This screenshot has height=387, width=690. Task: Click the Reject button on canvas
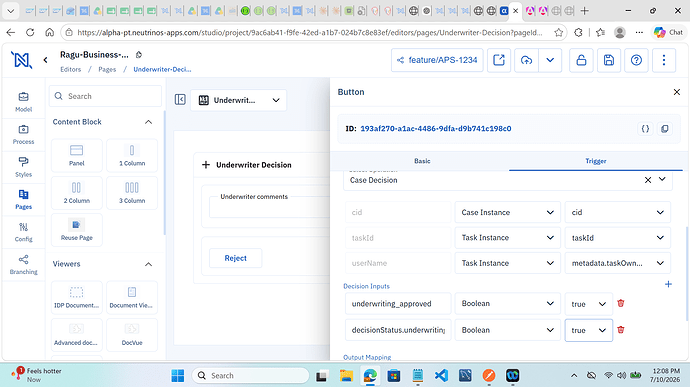[x=235, y=258]
